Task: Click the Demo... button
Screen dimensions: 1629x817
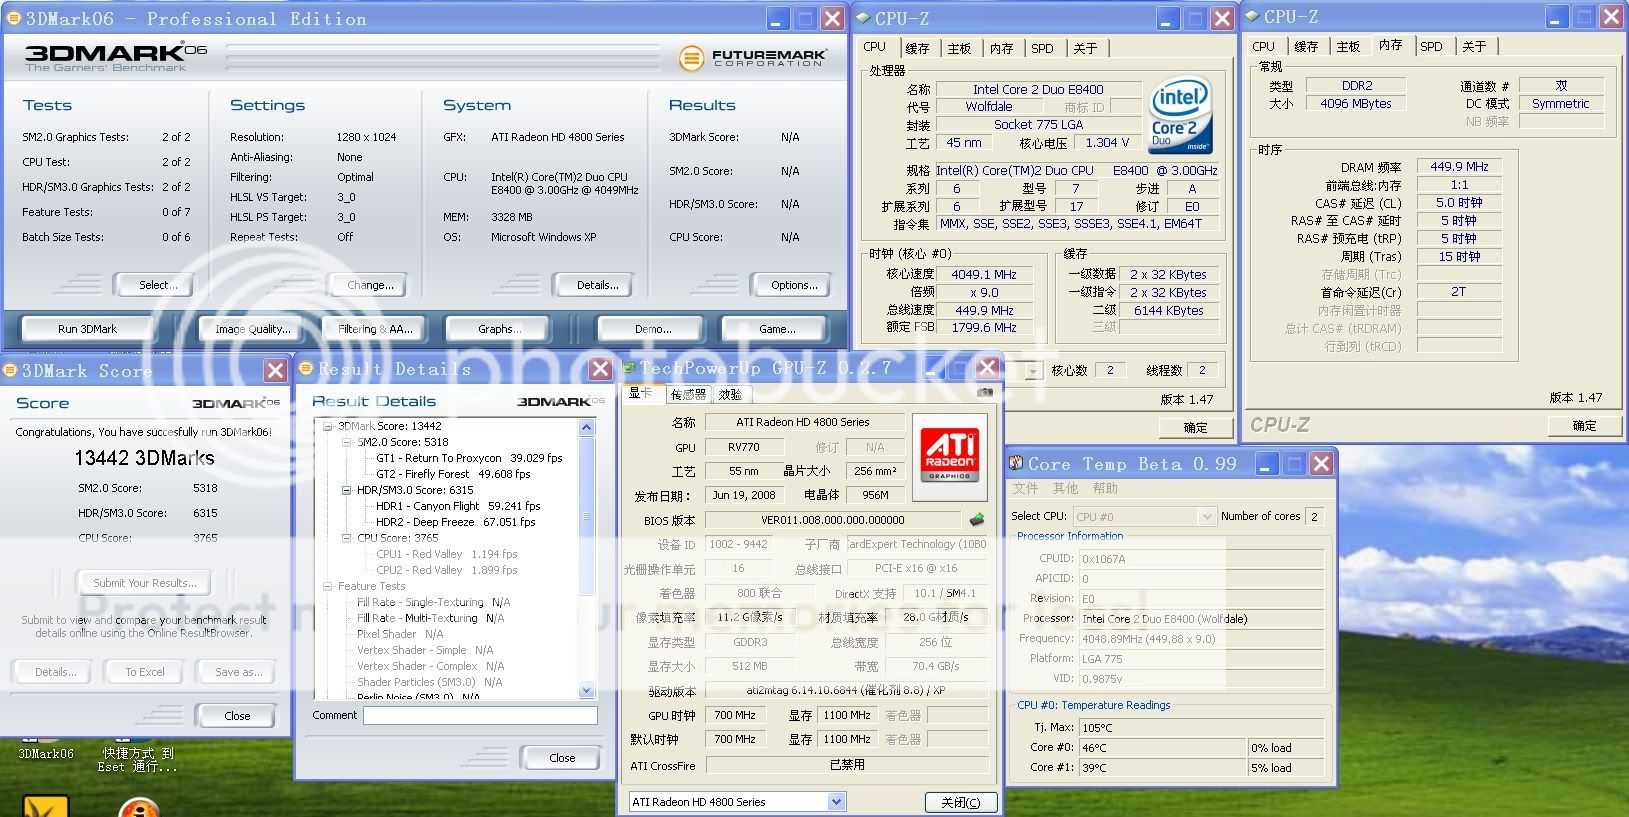Action: coord(653,329)
